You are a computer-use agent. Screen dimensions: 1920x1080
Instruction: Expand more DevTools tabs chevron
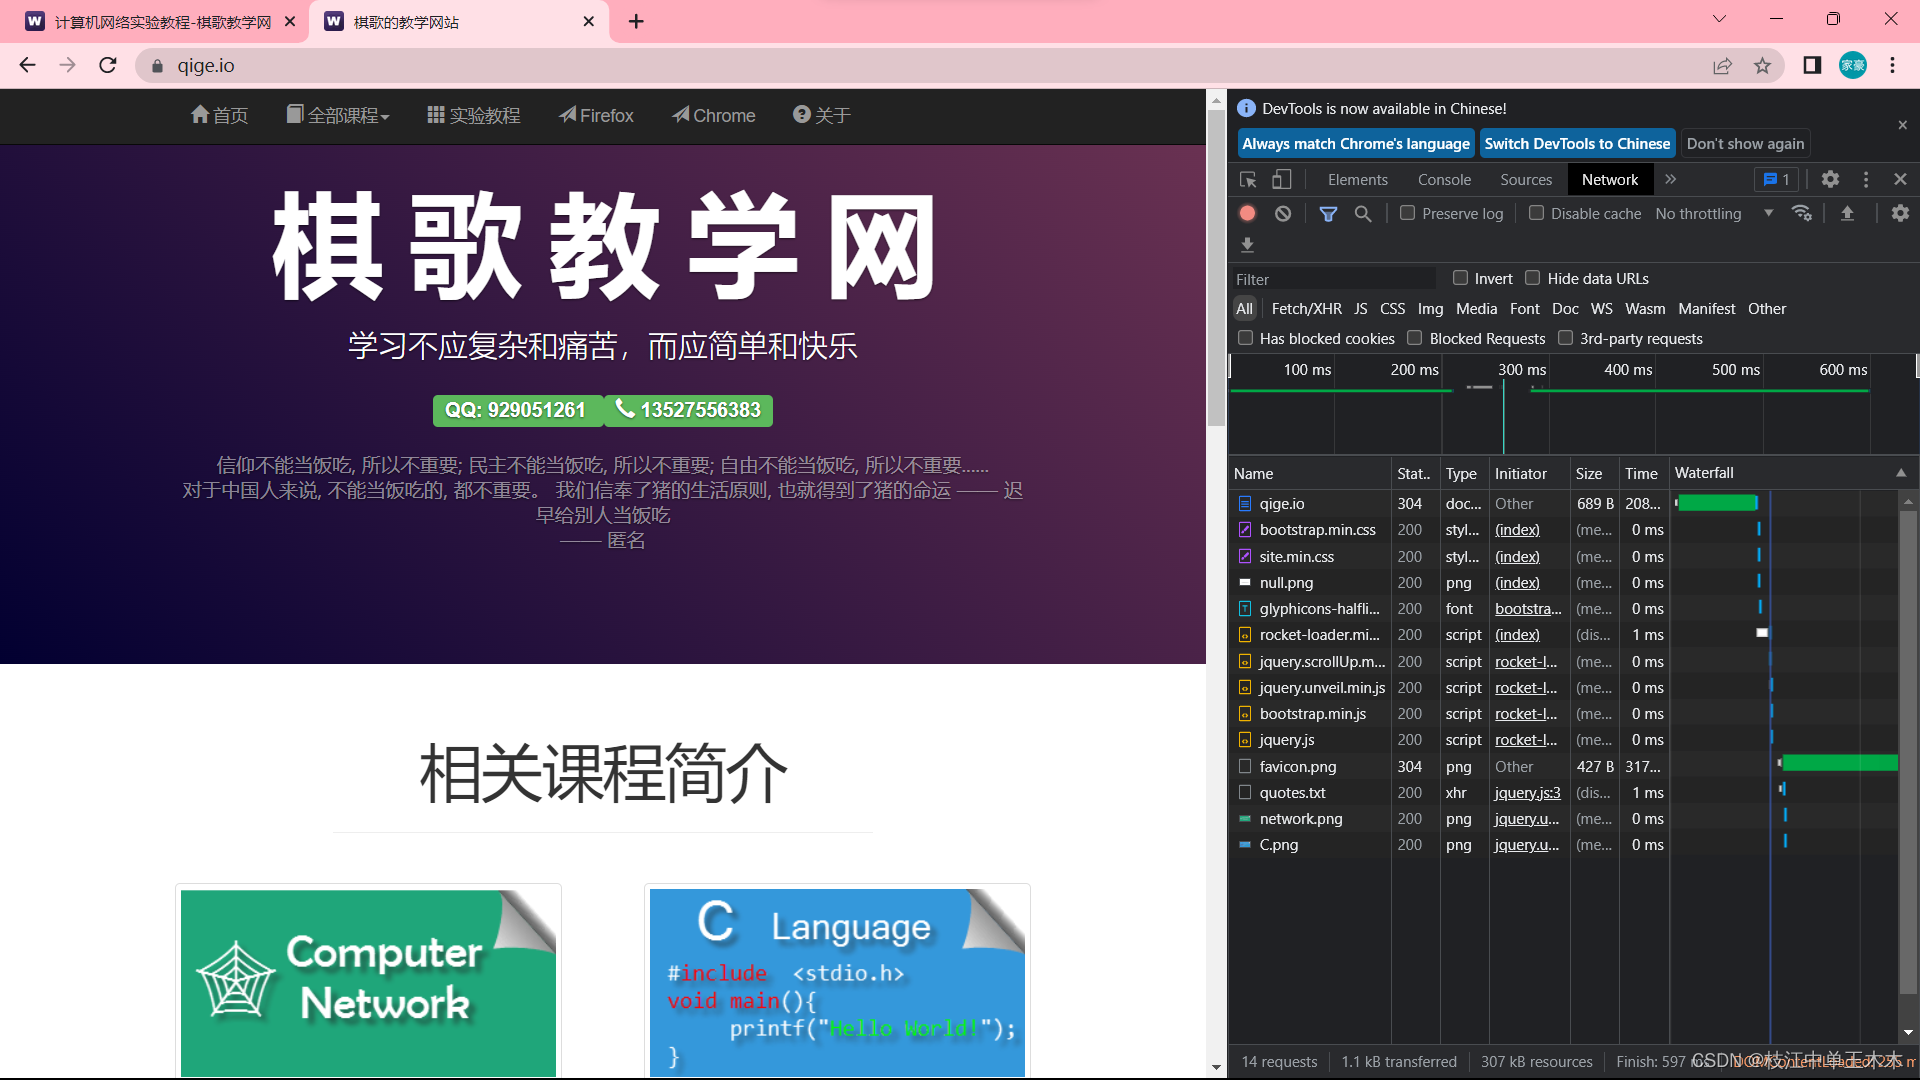(x=1670, y=179)
